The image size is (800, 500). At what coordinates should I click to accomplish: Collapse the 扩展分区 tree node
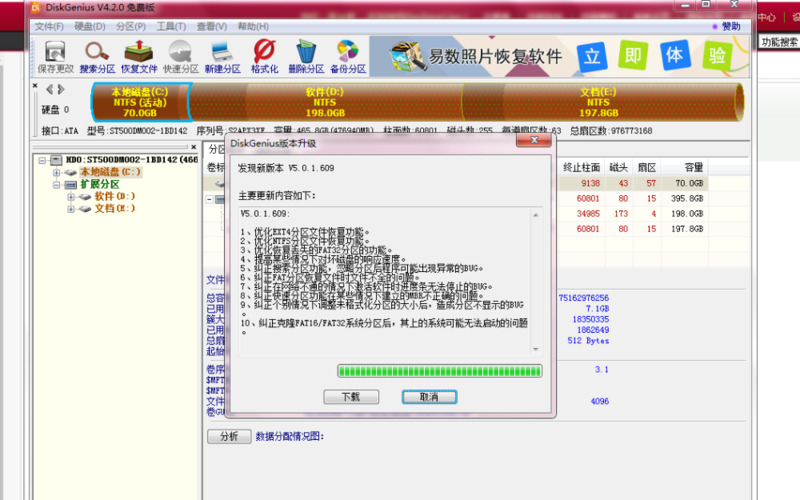[x=57, y=185]
